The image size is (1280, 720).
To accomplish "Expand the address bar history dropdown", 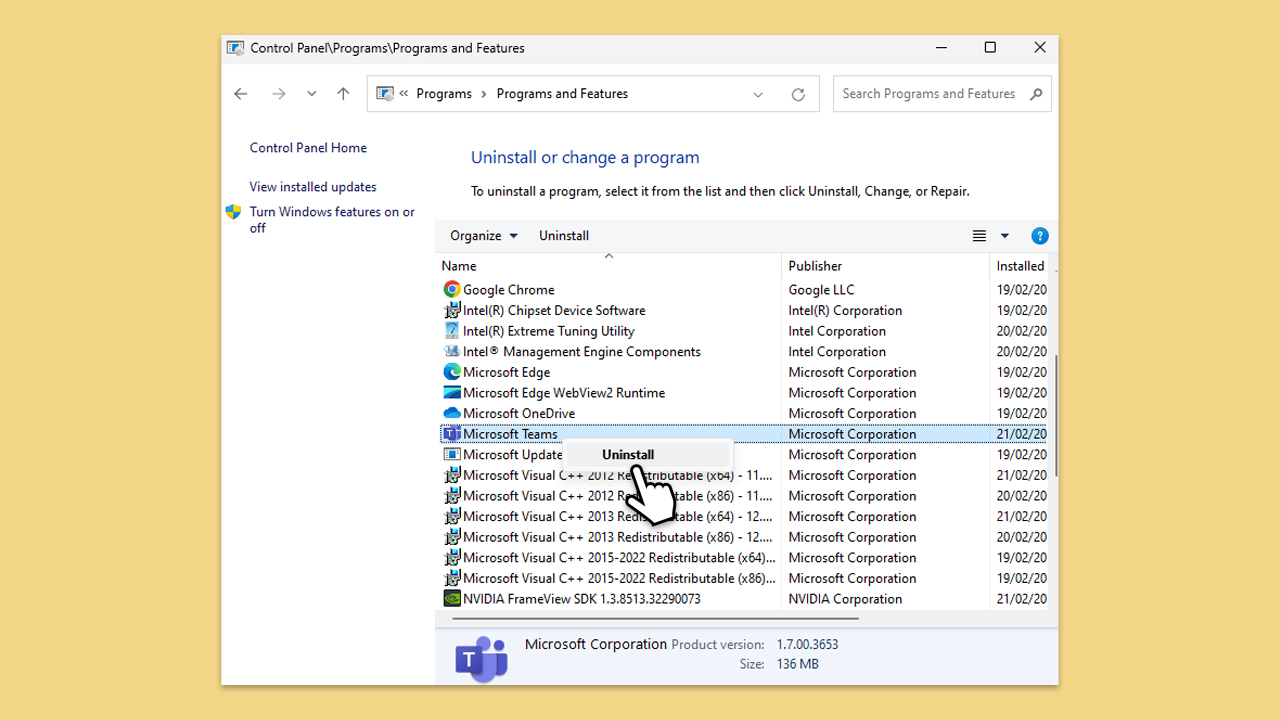I will 758,94.
